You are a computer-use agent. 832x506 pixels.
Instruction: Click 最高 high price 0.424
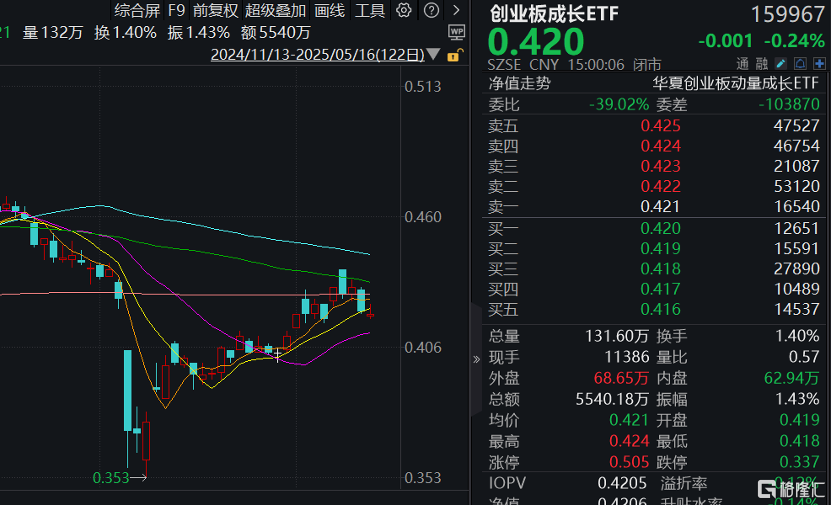[629, 441]
